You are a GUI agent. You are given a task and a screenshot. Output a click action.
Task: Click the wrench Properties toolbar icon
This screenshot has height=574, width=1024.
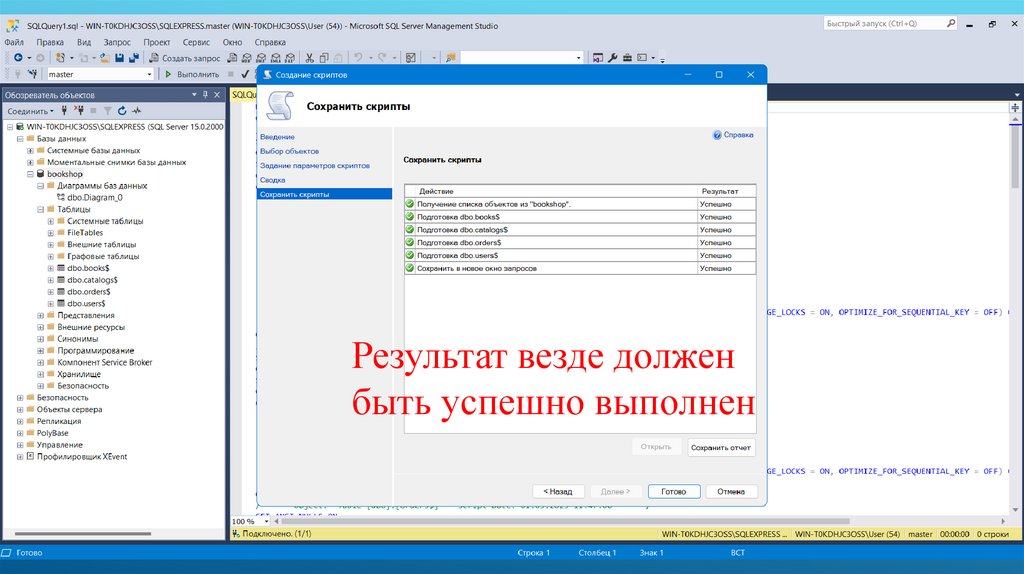[613, 58]
